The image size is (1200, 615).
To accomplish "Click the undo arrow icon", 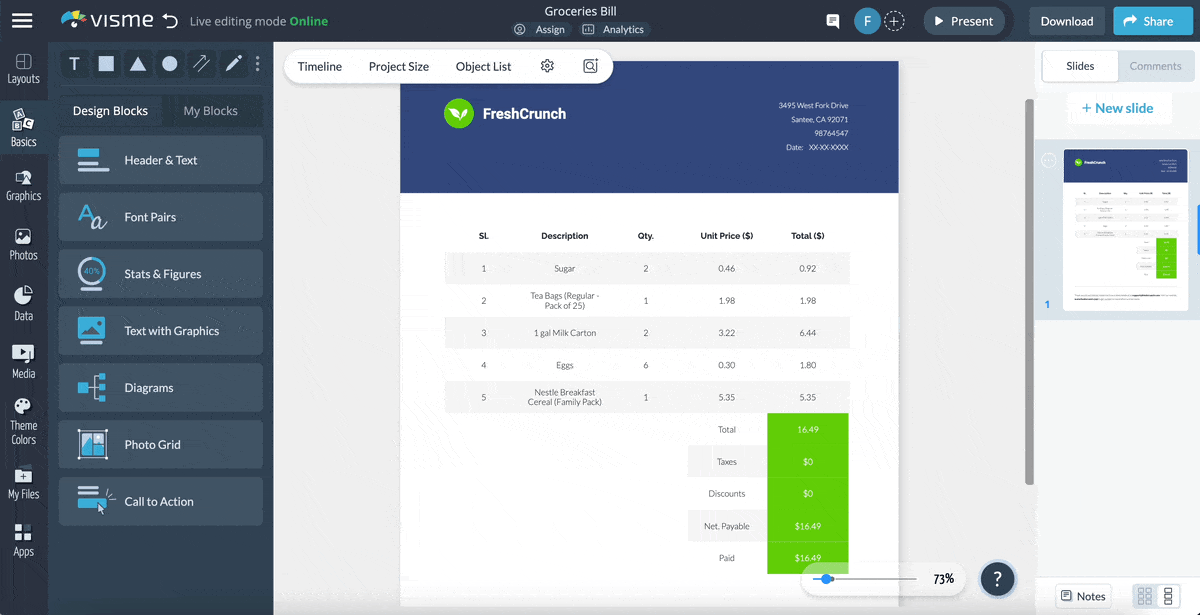I will click(170, 21).
